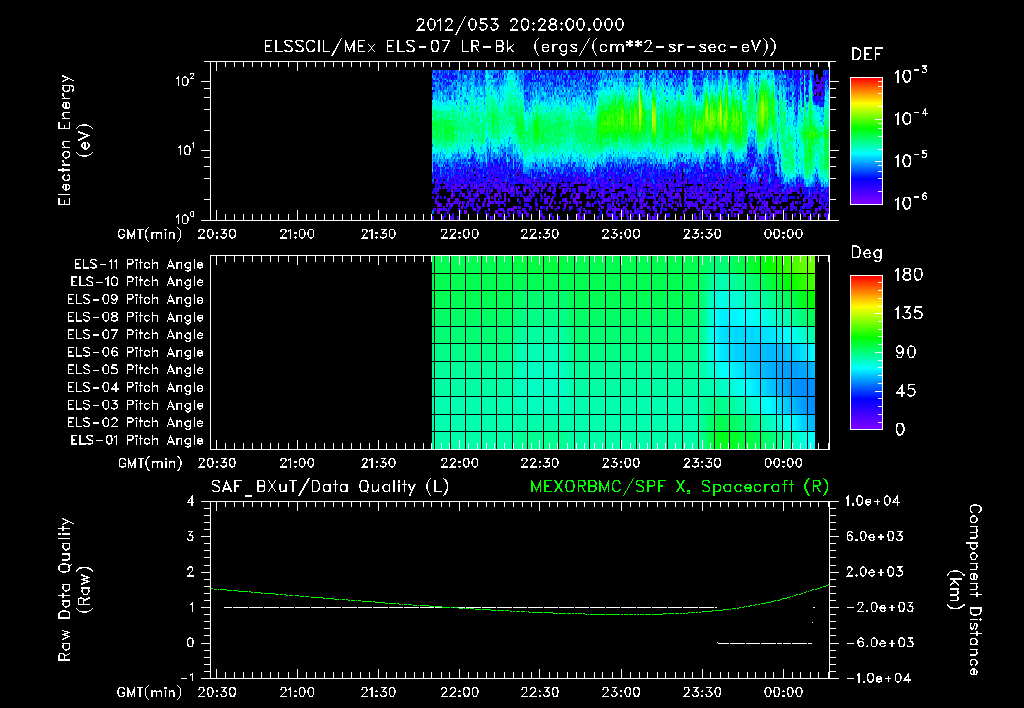The height and width of the screenshot is (708, 1024).
Task: Click the 10^2 electron energy tick label
Action: [185, 80]
